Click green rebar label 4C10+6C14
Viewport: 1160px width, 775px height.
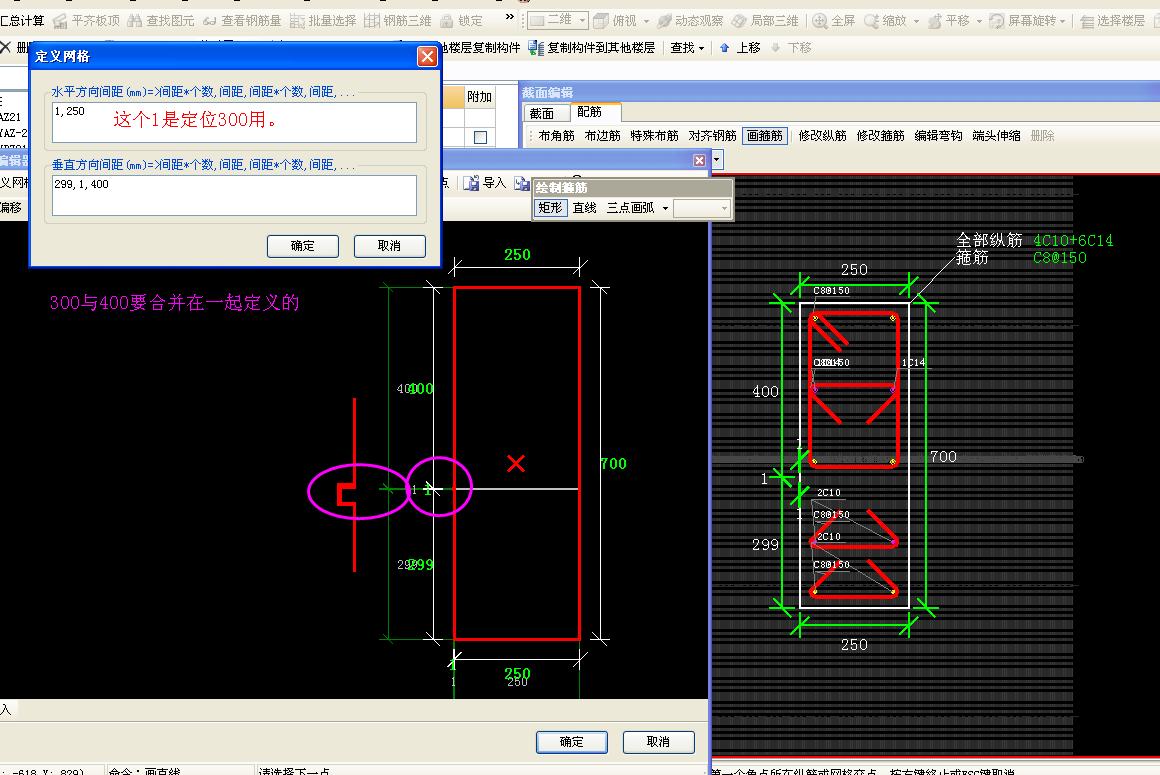pos(1073,240)
